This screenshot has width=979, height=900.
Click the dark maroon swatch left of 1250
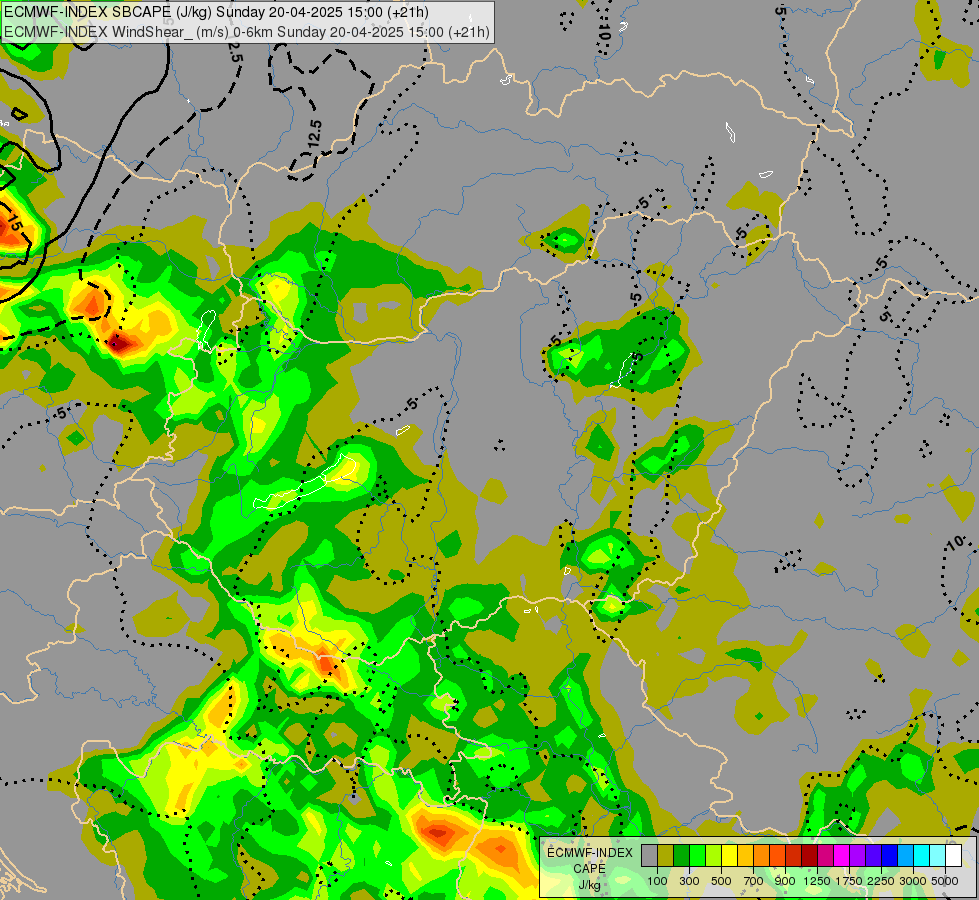(809, 856)
